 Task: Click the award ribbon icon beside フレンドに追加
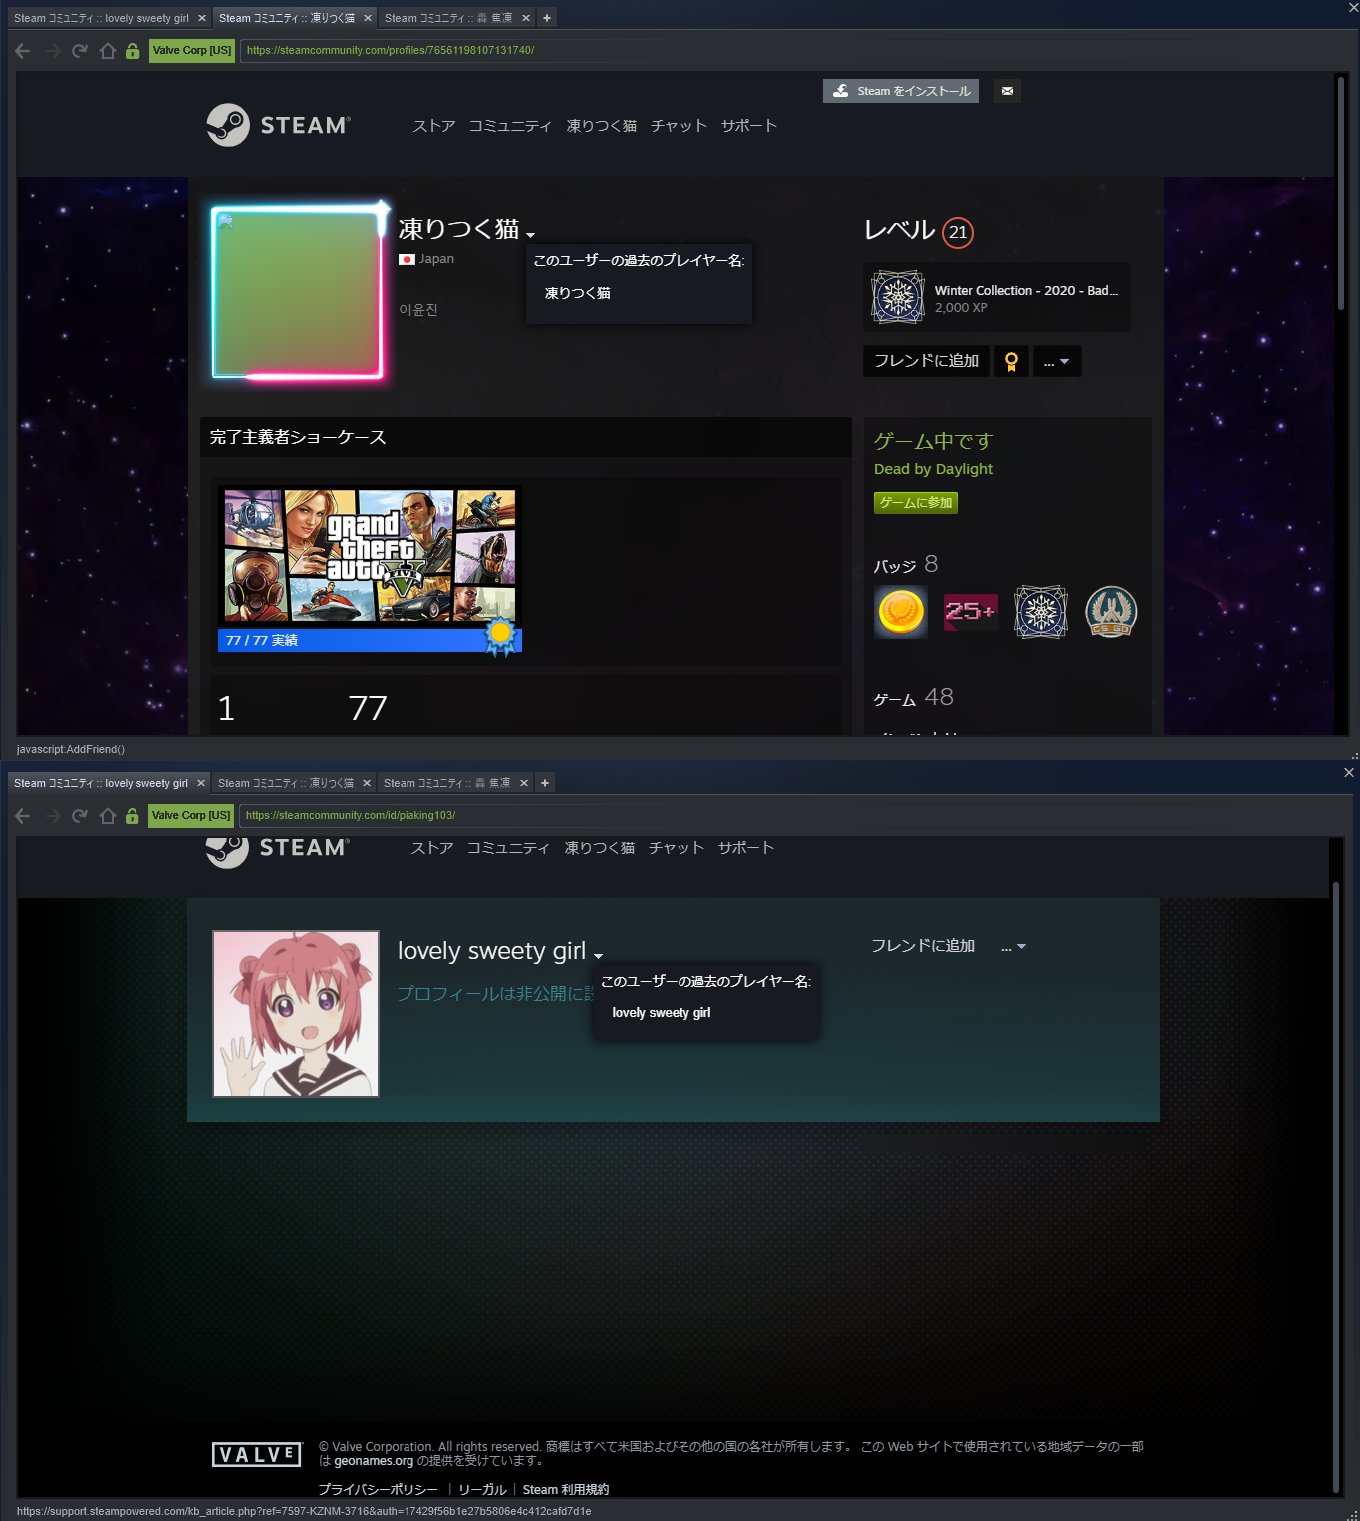pyautogui.click(x=1011, y=362)
